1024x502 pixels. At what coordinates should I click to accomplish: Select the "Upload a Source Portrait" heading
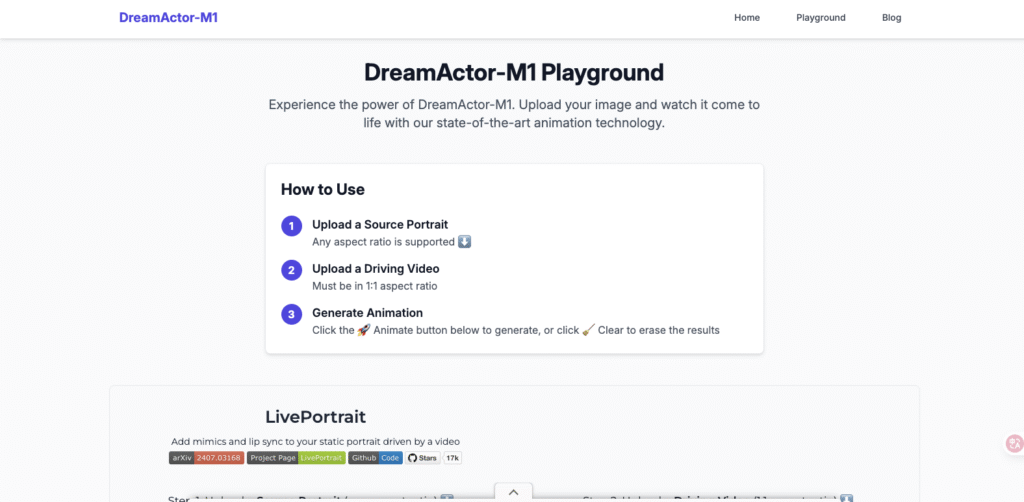pos(380,225)
